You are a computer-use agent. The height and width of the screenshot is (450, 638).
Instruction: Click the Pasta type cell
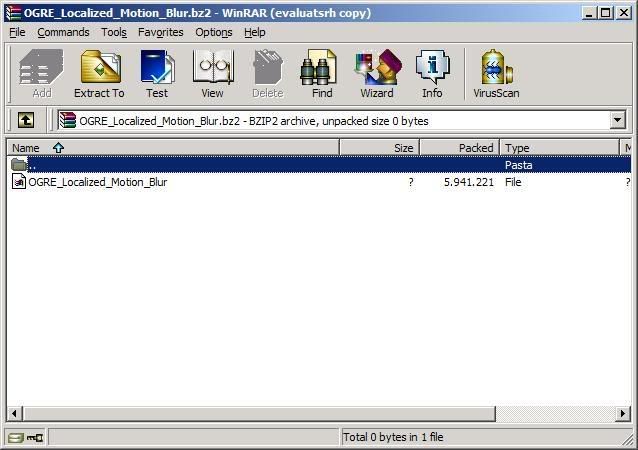tap(518, 165)
